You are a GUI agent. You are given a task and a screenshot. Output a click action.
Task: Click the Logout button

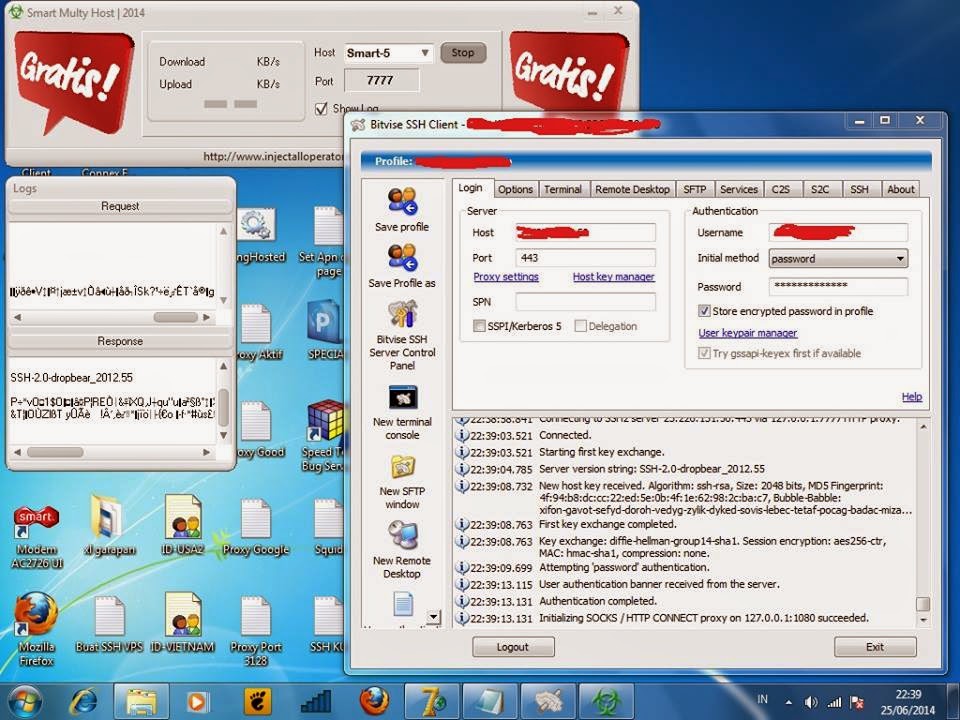pyautogui.click(x=513, y=647)
